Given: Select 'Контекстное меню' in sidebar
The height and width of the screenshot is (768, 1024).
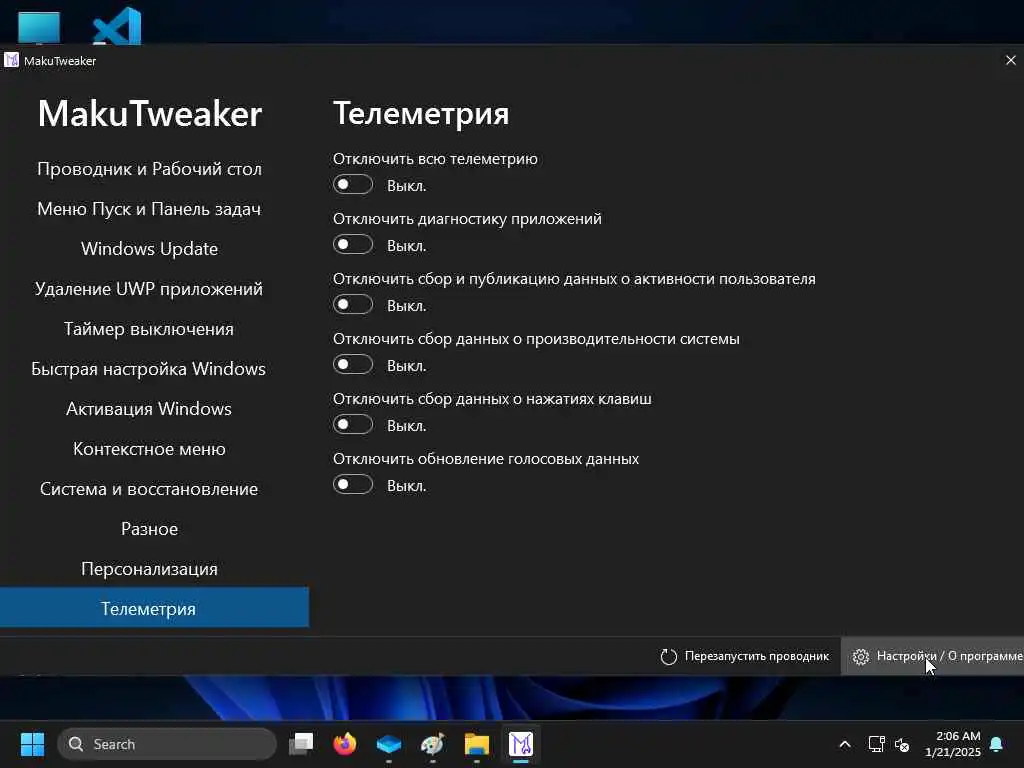Looking at the screenshot, I should point(150,449).
